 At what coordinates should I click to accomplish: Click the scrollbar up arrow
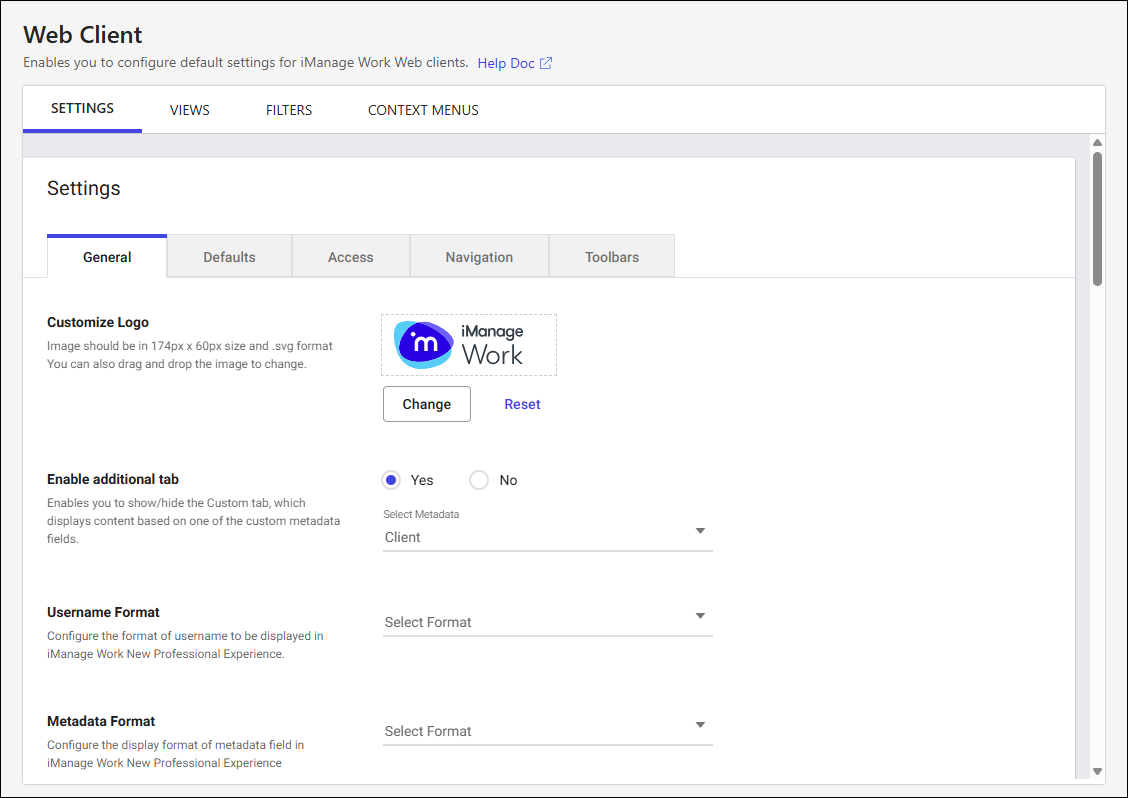coord(1097,143)
